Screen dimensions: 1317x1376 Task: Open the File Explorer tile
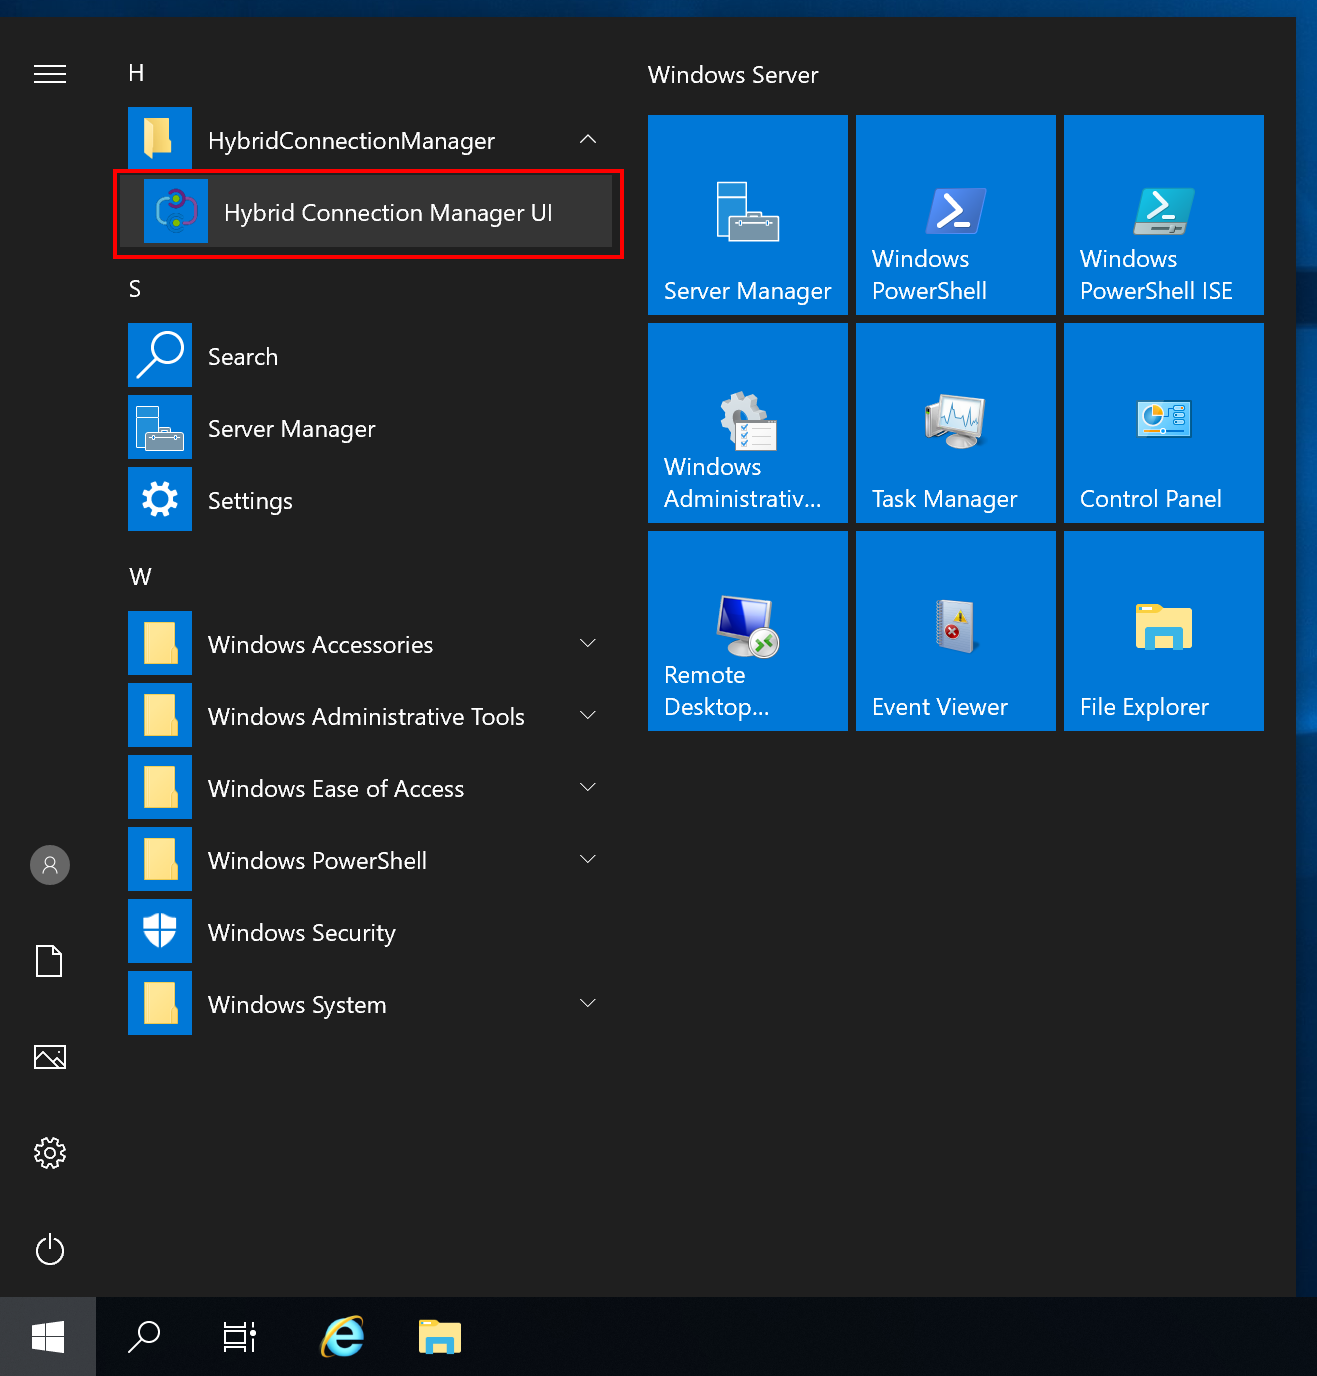[1164, 631]
